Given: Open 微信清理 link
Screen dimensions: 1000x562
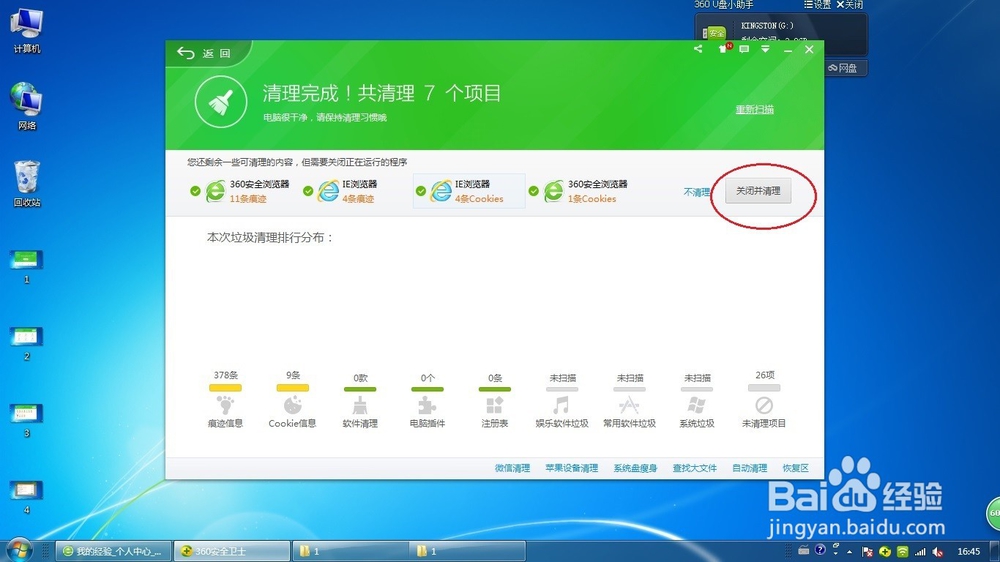Looking at the screenshot, I should coord(512,468).
